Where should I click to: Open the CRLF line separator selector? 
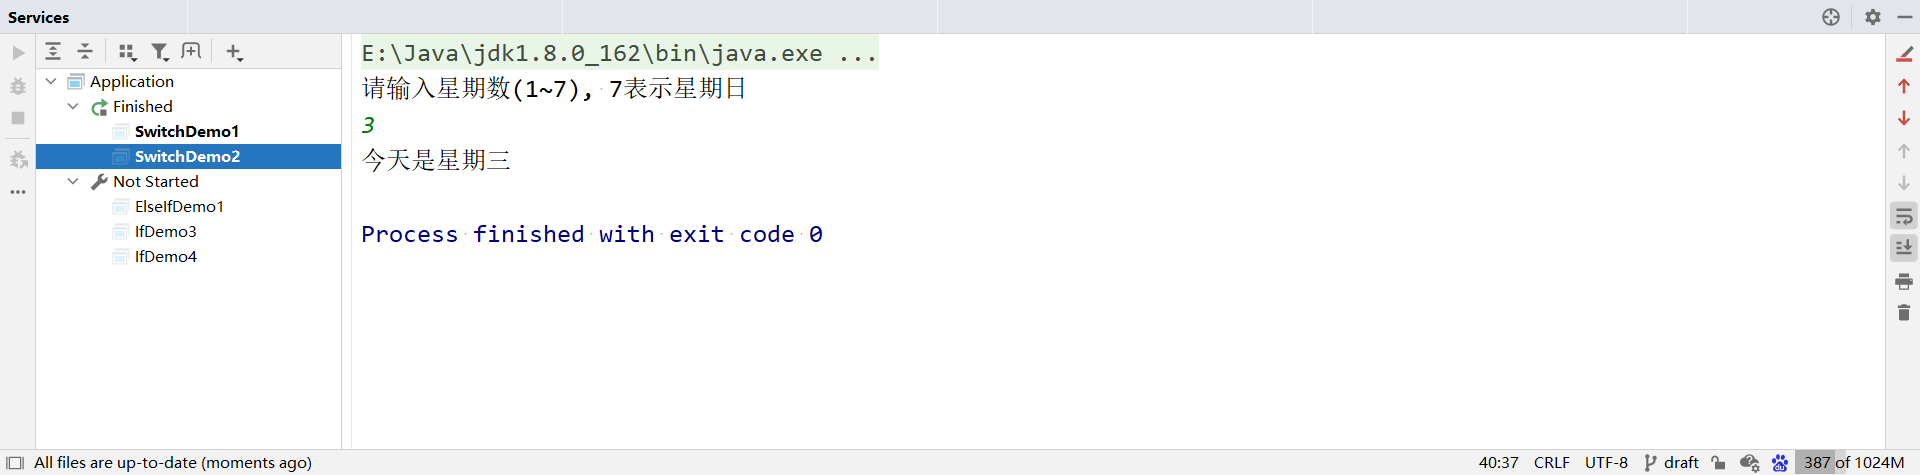pos(1551,463)
